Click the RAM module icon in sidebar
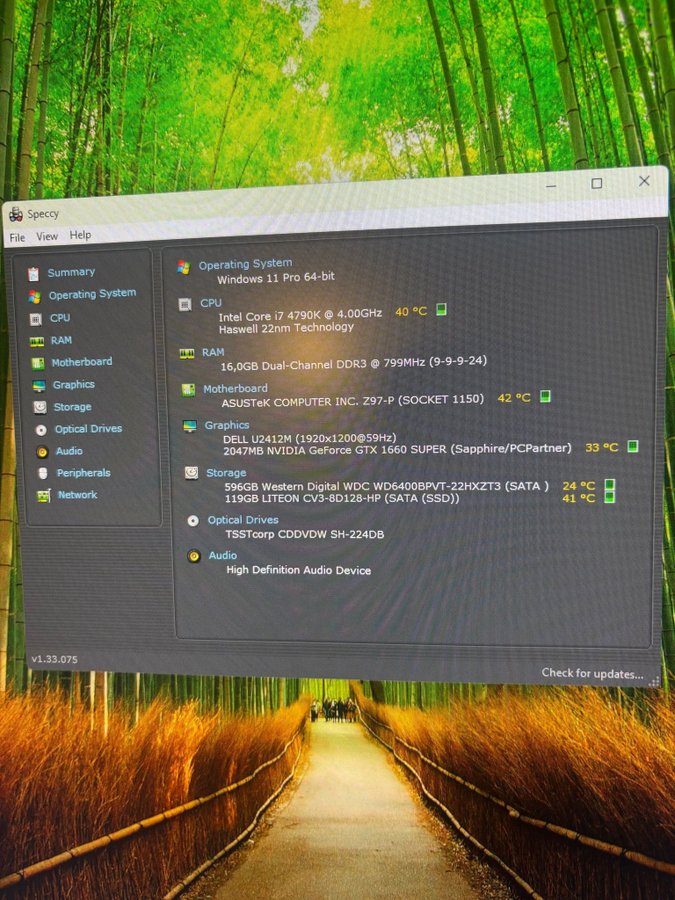 [36, 341]
